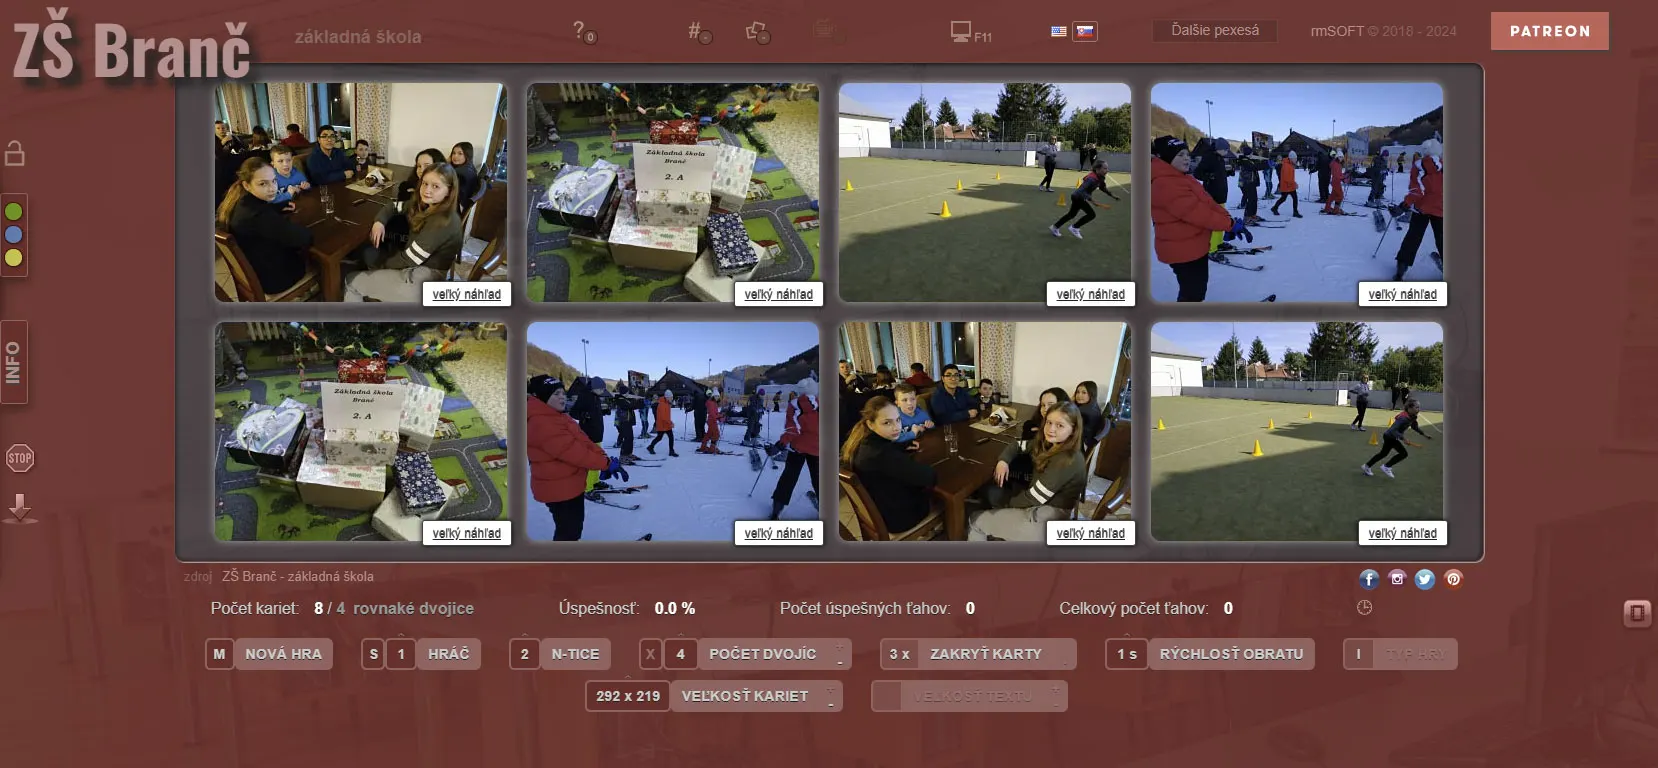
Task: Select the green color circle
Action: tap(14, 211)
